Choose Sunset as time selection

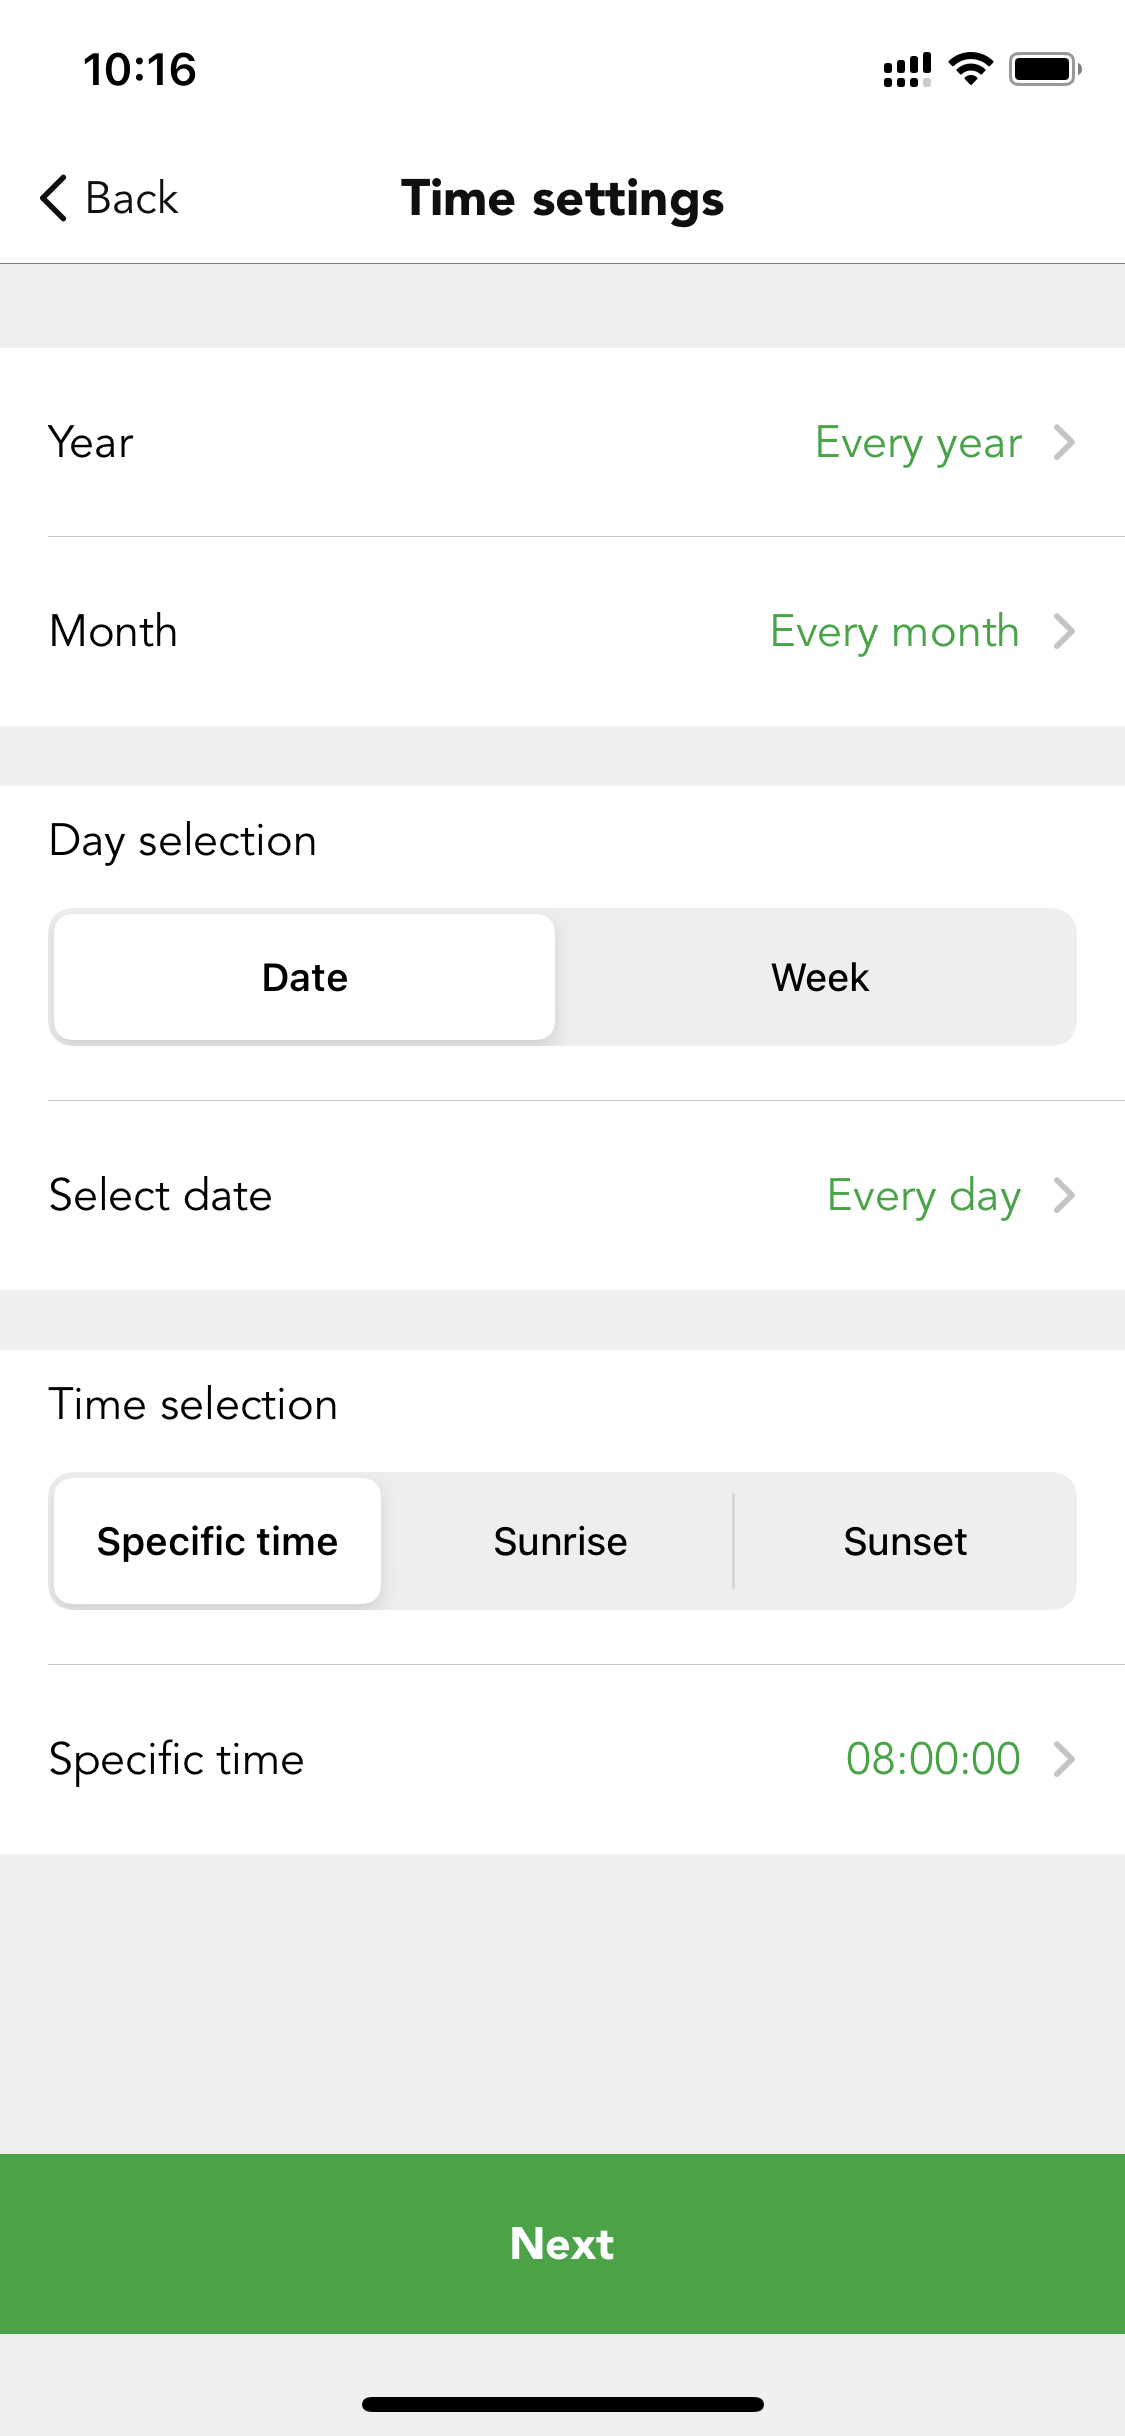click(905, 1541)
